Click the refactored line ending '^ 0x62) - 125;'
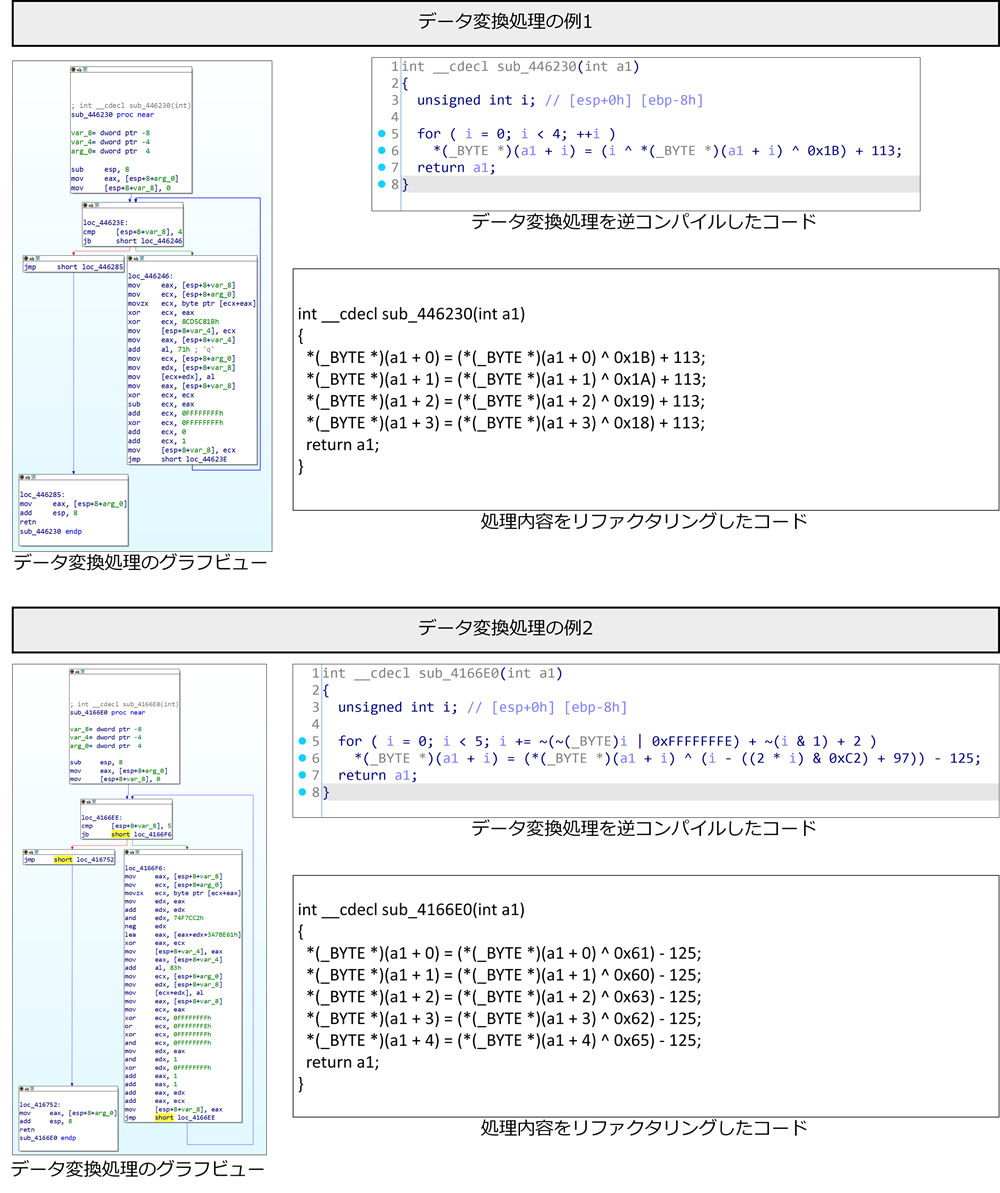Screen dimensions: 1000x1193 pos(504,1018)
